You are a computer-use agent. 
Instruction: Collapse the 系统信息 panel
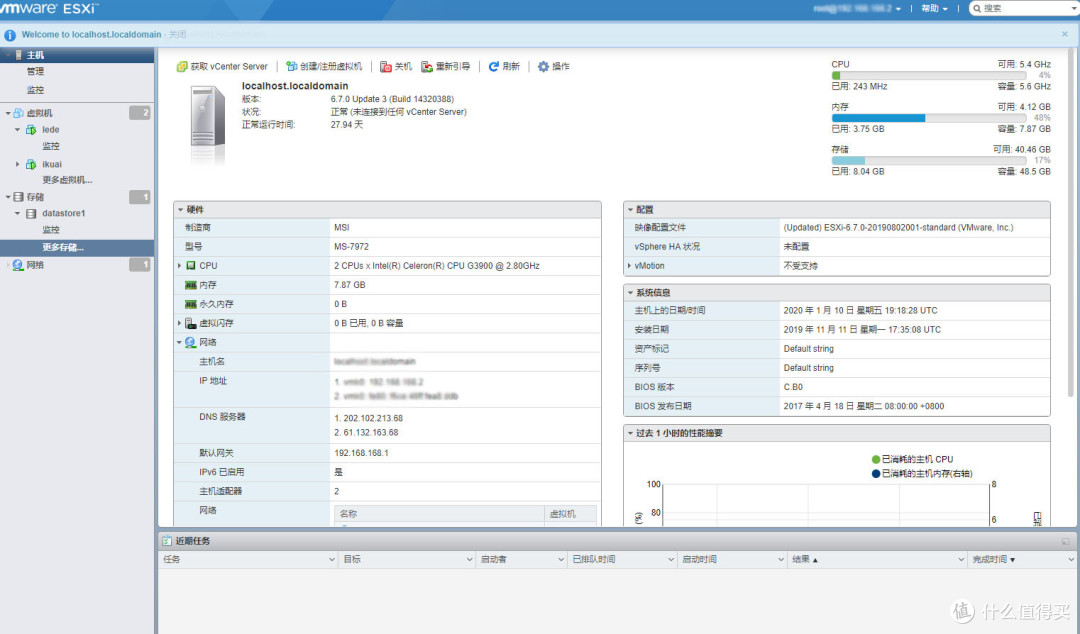point(632,291)
